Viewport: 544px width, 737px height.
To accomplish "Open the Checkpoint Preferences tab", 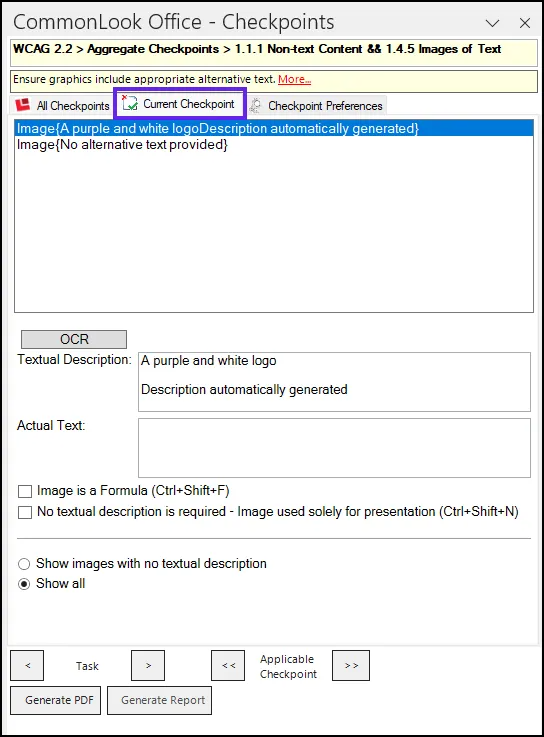I will (x=316, y=105).
